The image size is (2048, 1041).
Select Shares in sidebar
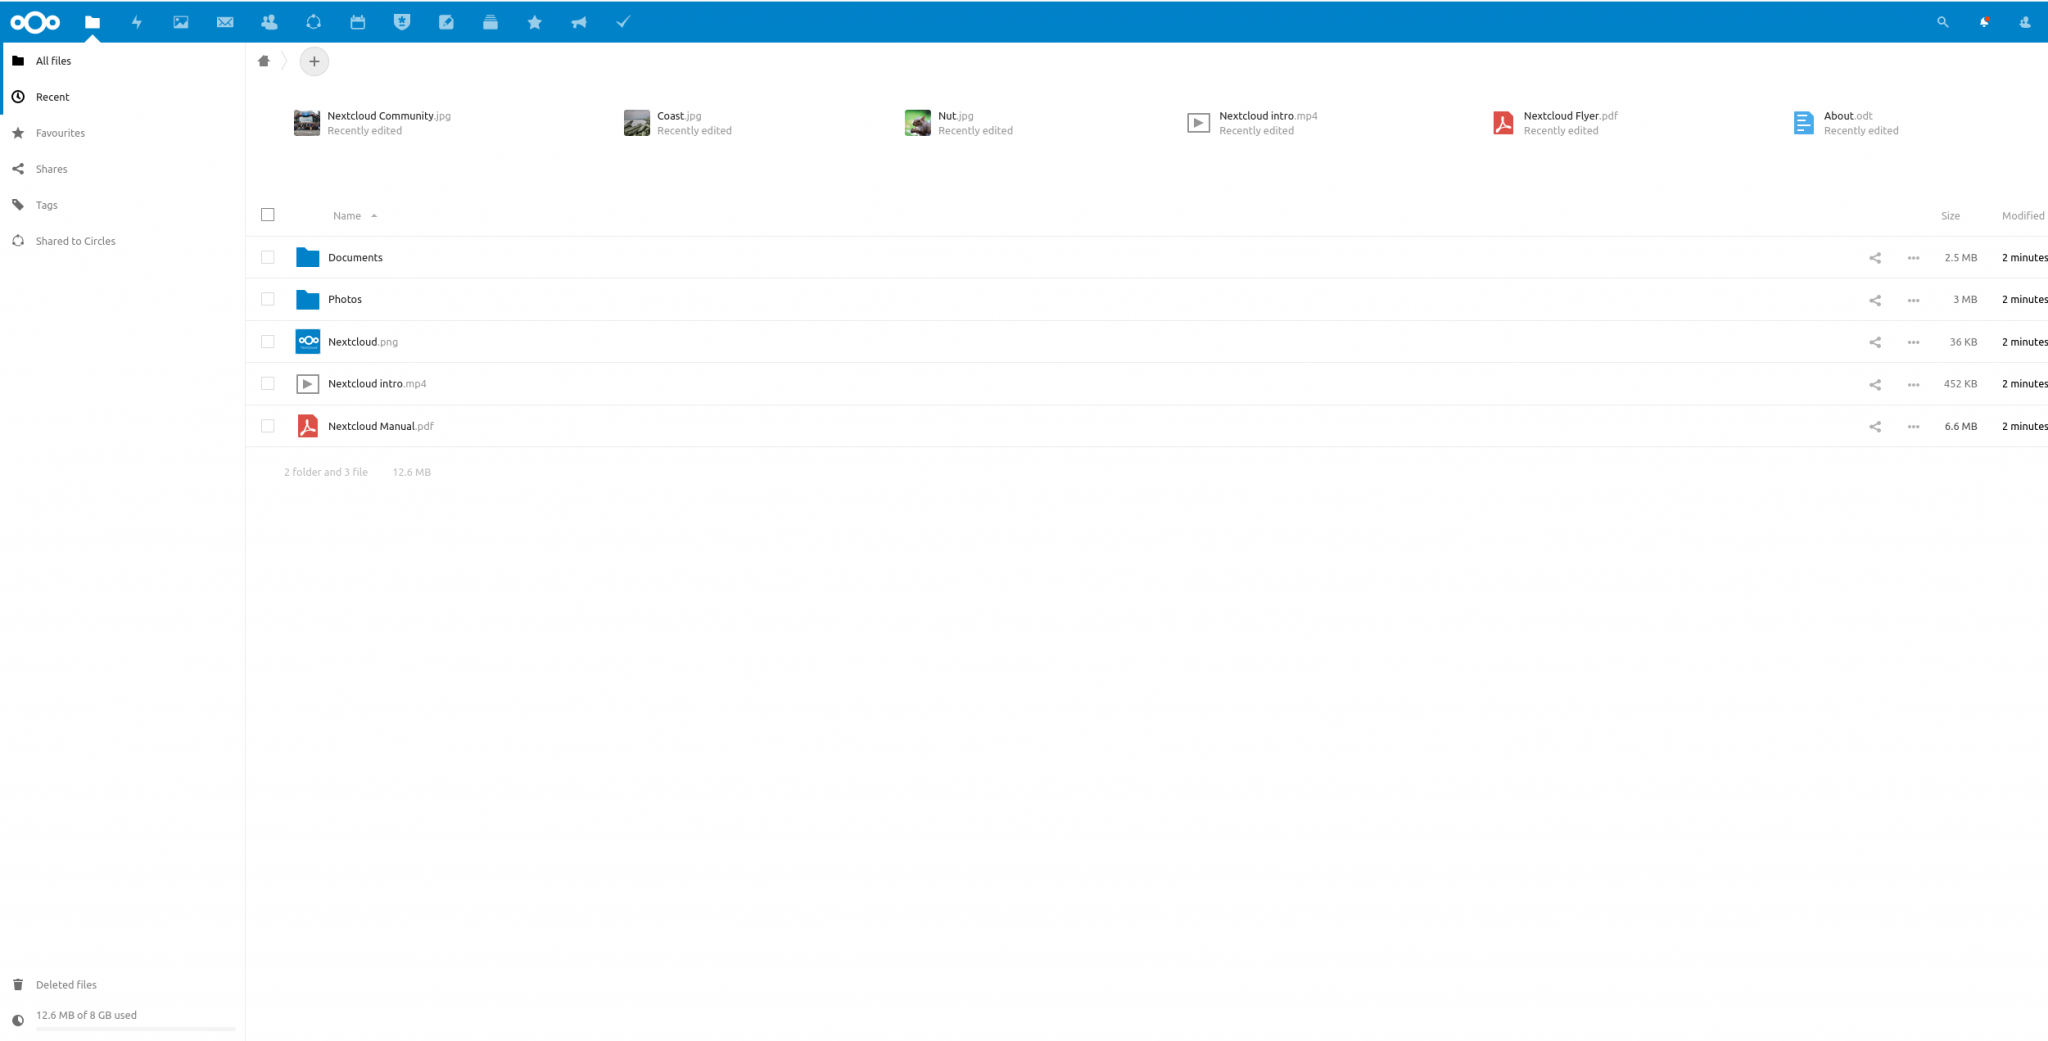[x=122, y=169]
